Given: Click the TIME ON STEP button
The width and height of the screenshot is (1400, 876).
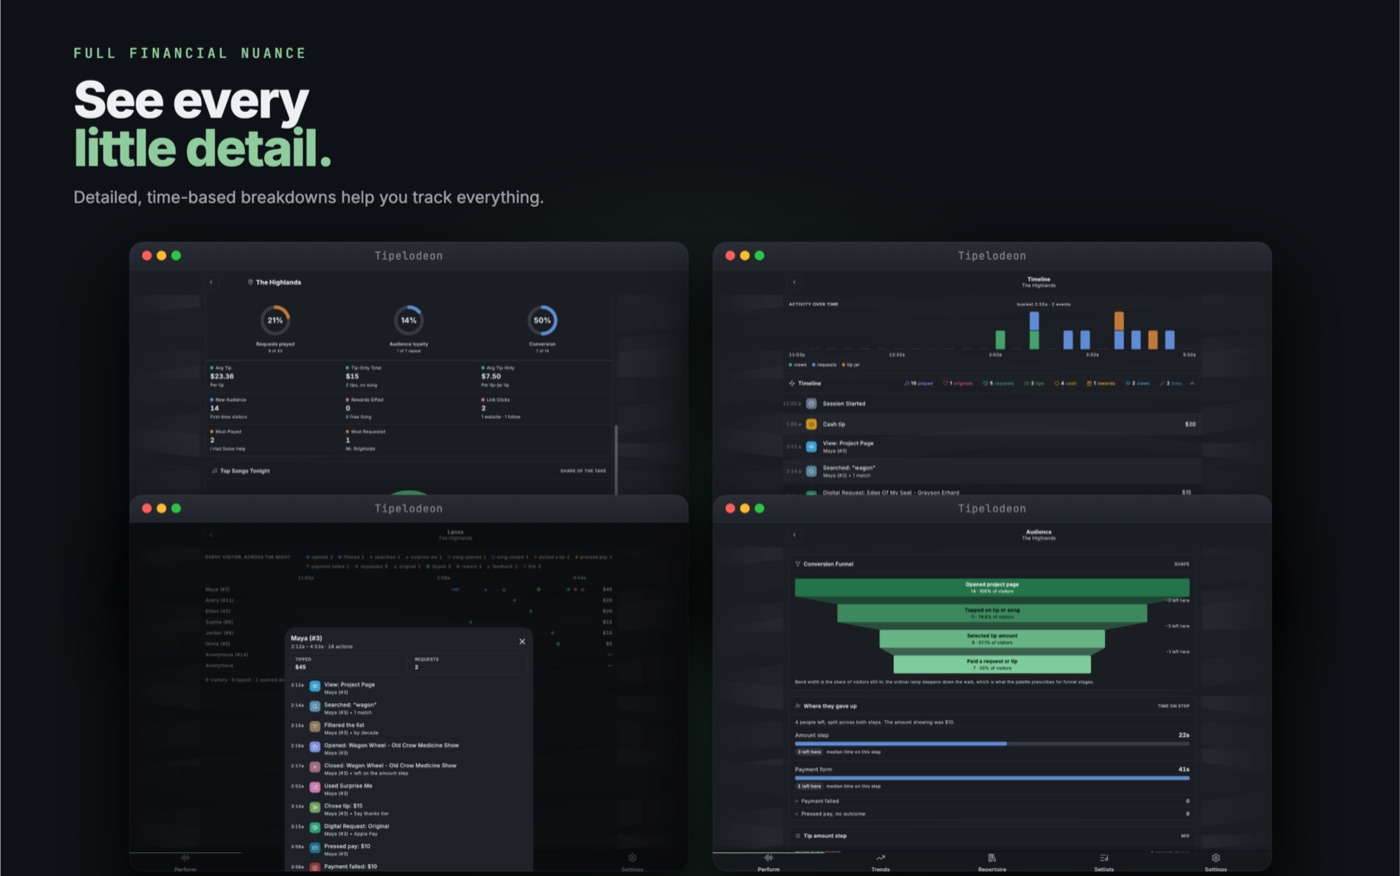Looking at the screenshot, I should pos(1174,706).
